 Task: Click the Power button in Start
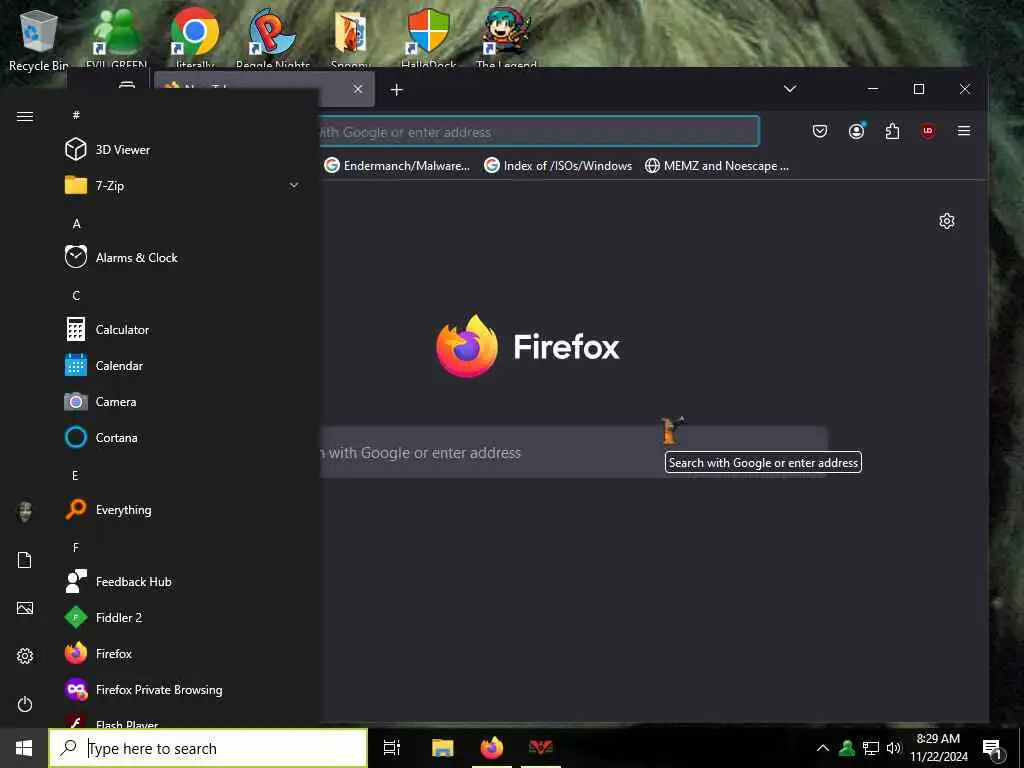pos(25,704)
